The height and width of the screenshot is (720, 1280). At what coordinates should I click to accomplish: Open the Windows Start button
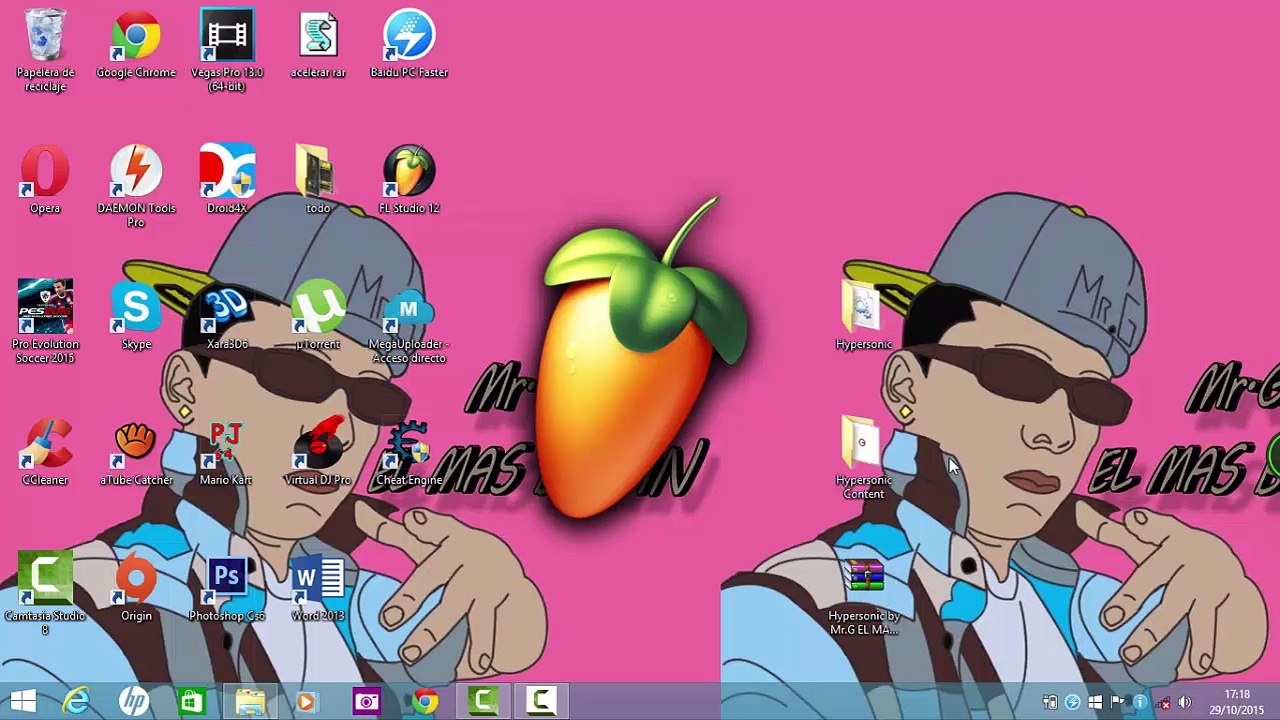(x=23, y=701)
